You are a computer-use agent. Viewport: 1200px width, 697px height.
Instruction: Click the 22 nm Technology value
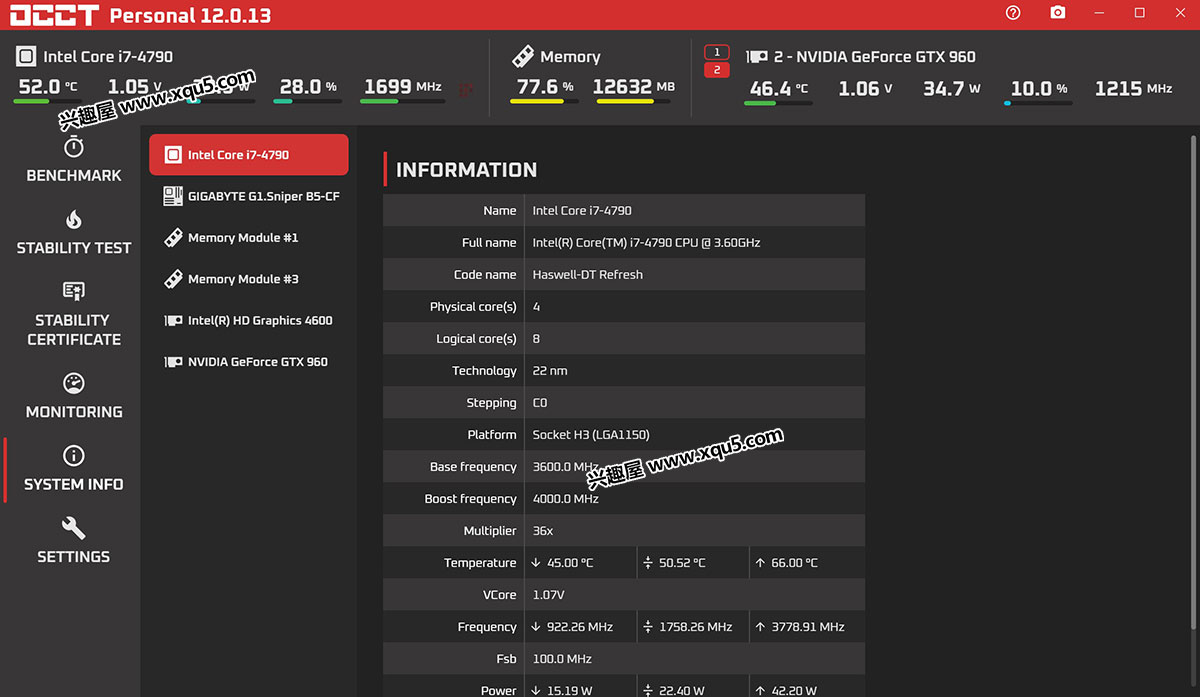tap(550, 370)
